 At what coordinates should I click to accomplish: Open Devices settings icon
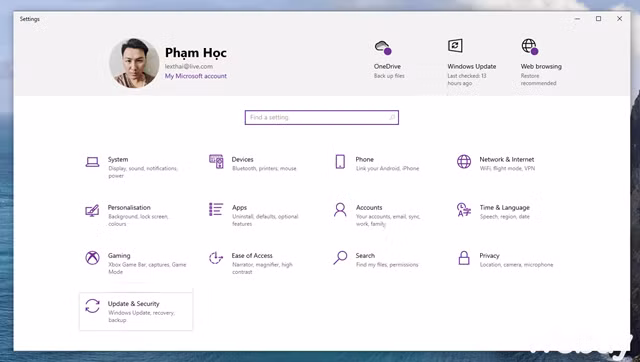click(216, 162)
